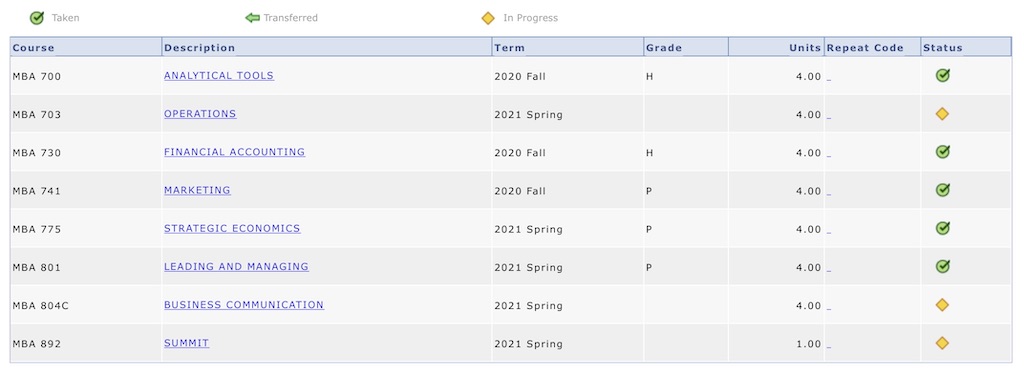Click the In Progress diamond for MBA 703
This screenshot has width=1024, height=376.
pos(942,114)
